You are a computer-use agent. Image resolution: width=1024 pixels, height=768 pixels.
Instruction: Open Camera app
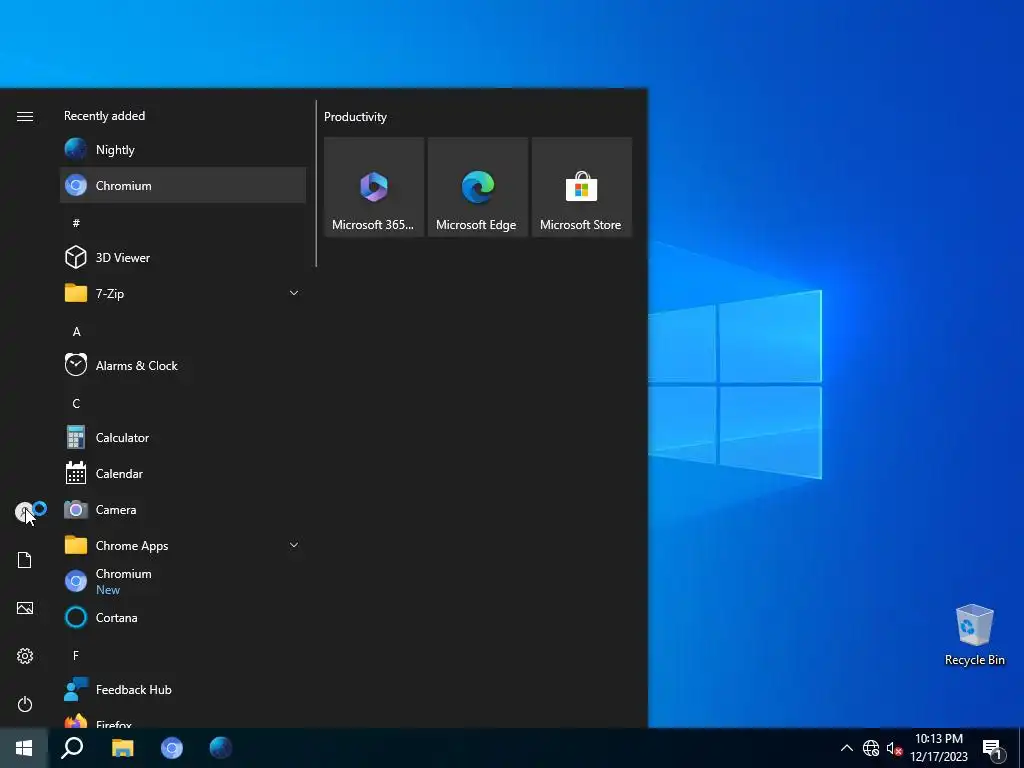click(183, 509)
